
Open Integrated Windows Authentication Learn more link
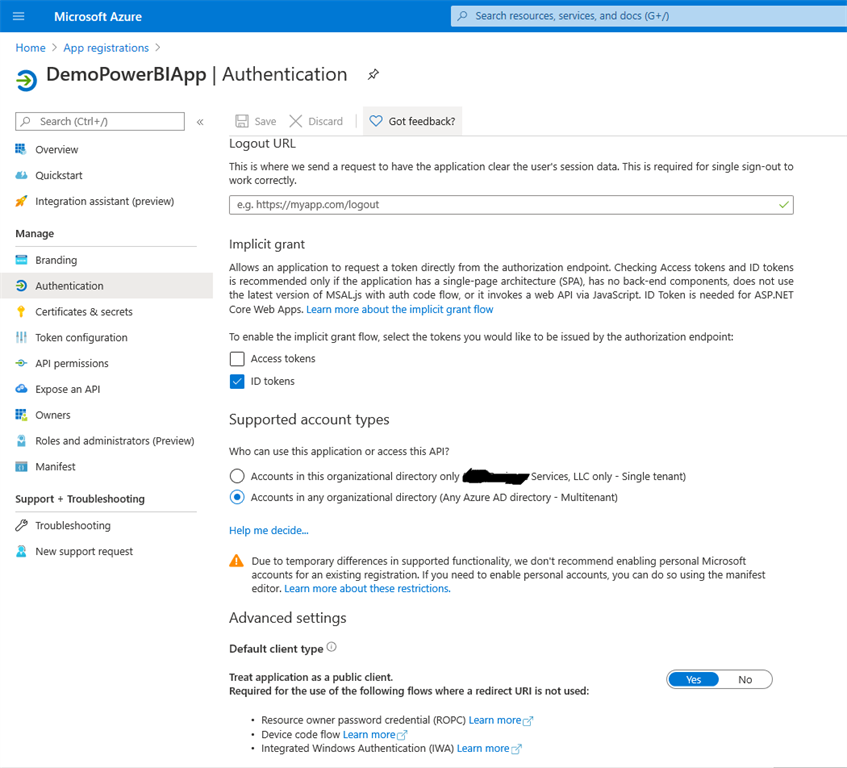[x=483, y=749]
